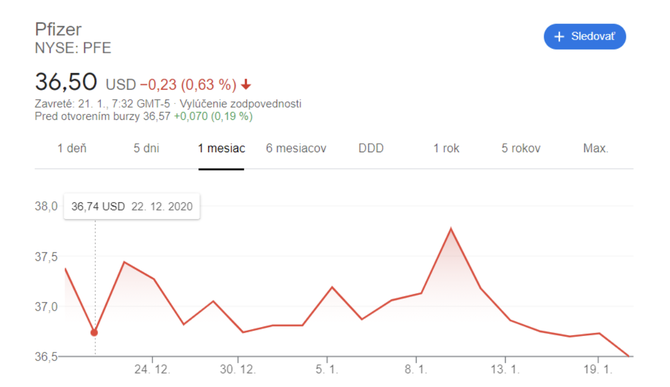Click the Pfizer company title
The height and width of the screenshot is (387, 670).
click(58, 29)
